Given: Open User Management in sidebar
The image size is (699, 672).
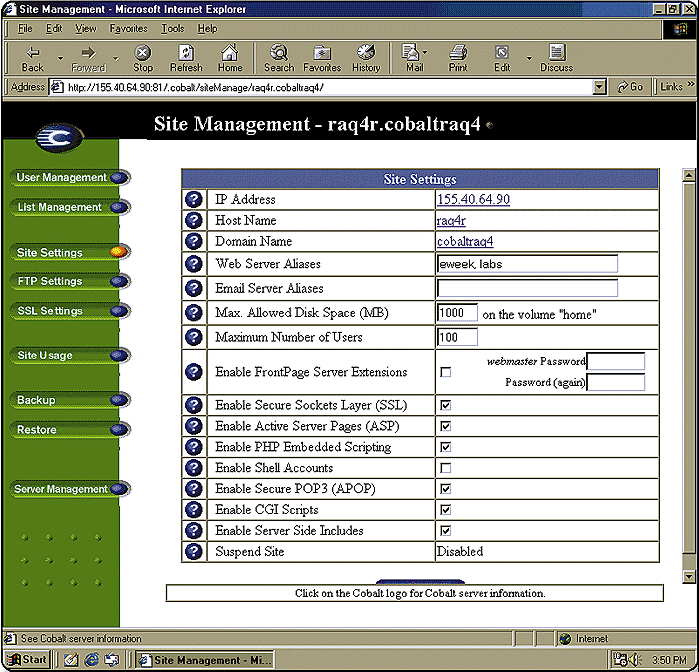Looking at the screenshot, I should (x=70, y=177).
